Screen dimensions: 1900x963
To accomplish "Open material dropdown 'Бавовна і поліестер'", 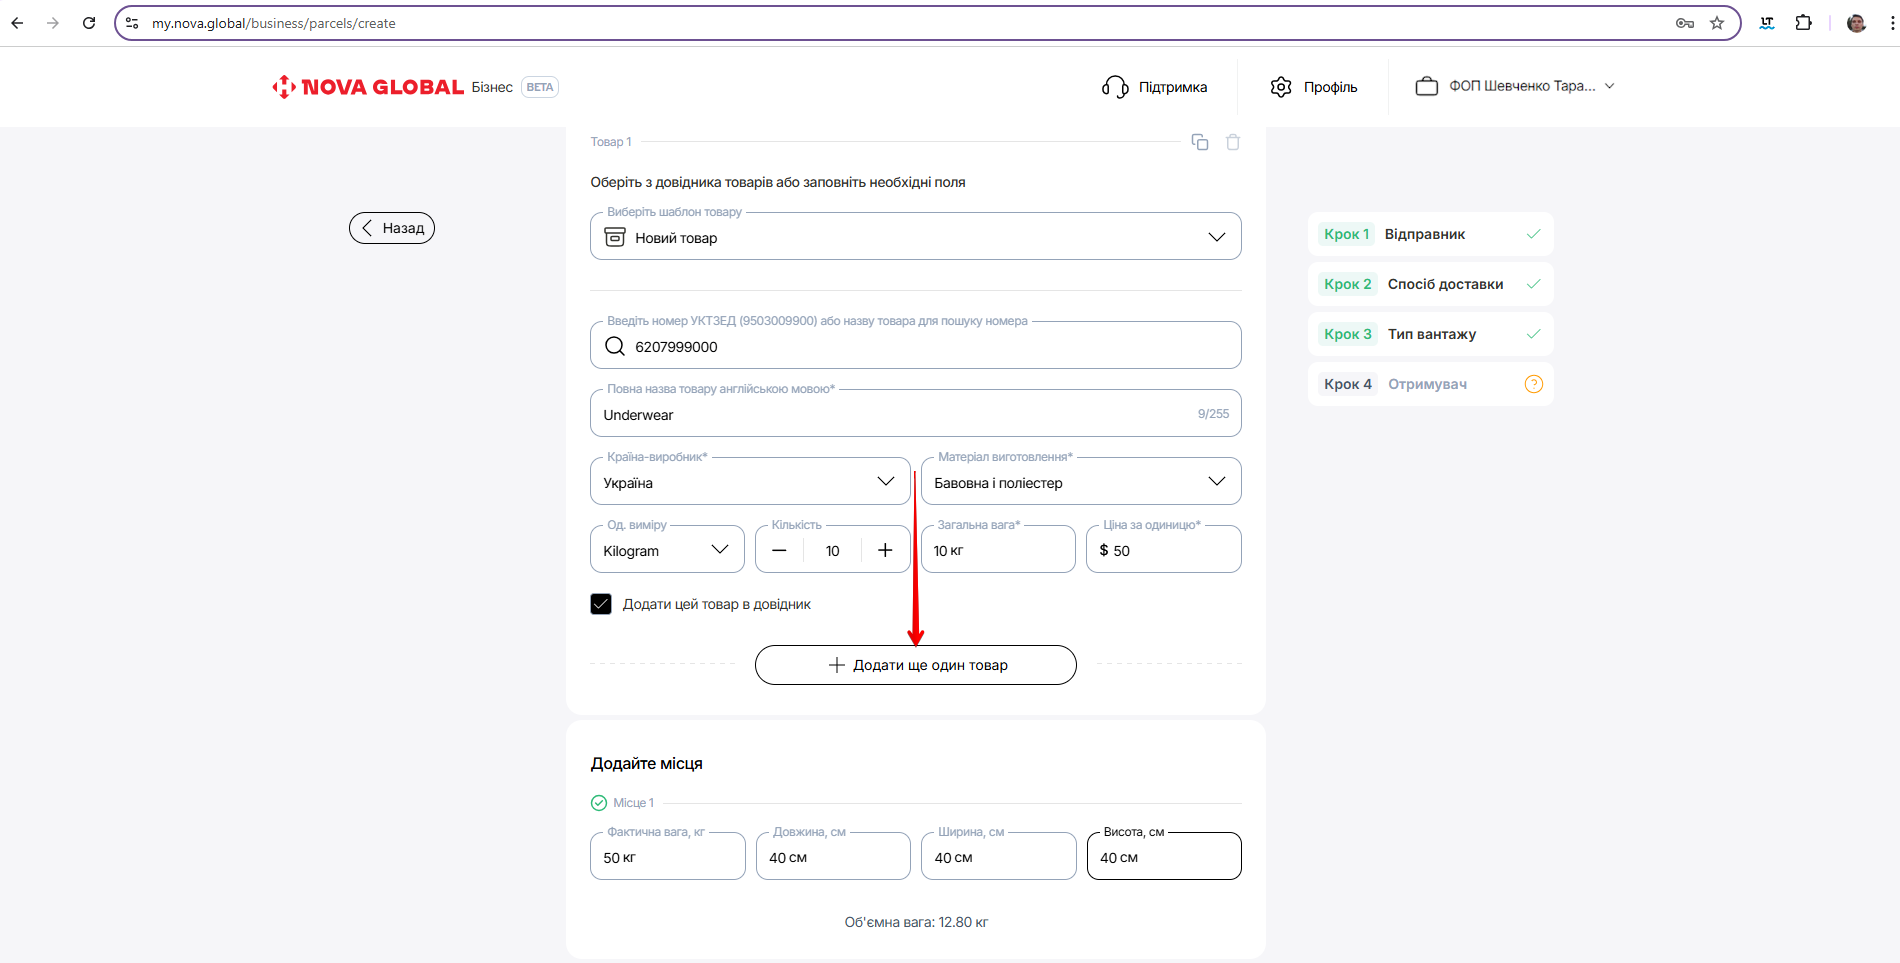I will (1080, 482).
